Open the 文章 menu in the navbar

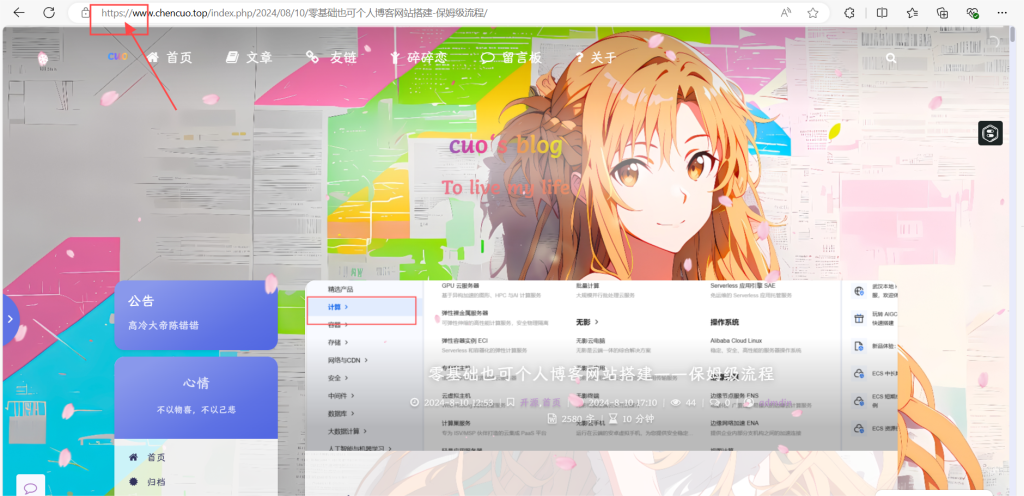point(249,58)
